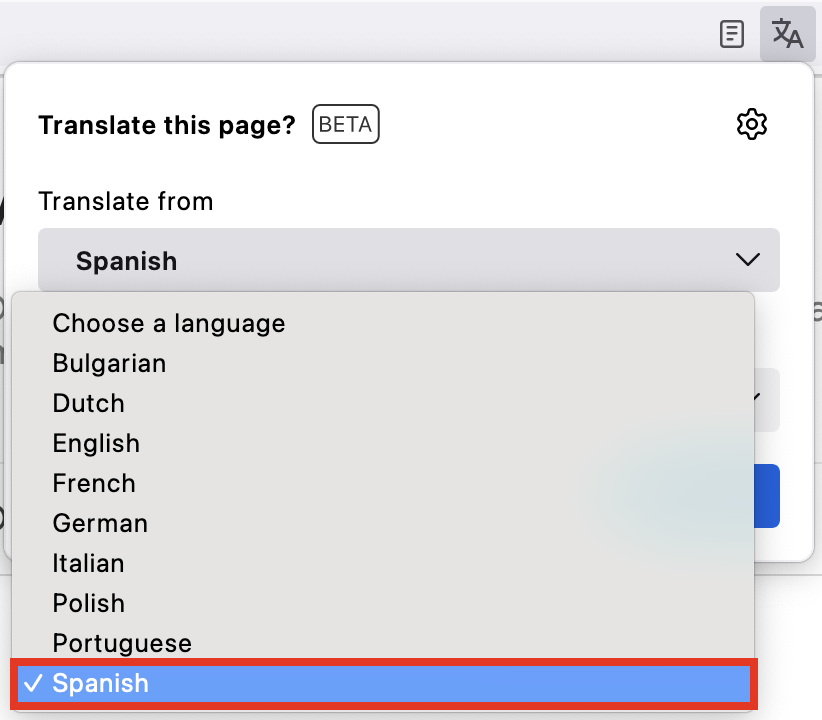Select French from the language list
Viewport: 822px width, 720px height.
pyautogui.click(x=93, y=483)
